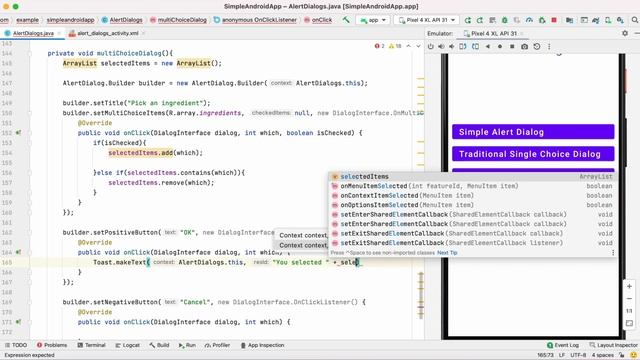Select Pixel 4 XL API 31 emulator tab

coord(493,33)
